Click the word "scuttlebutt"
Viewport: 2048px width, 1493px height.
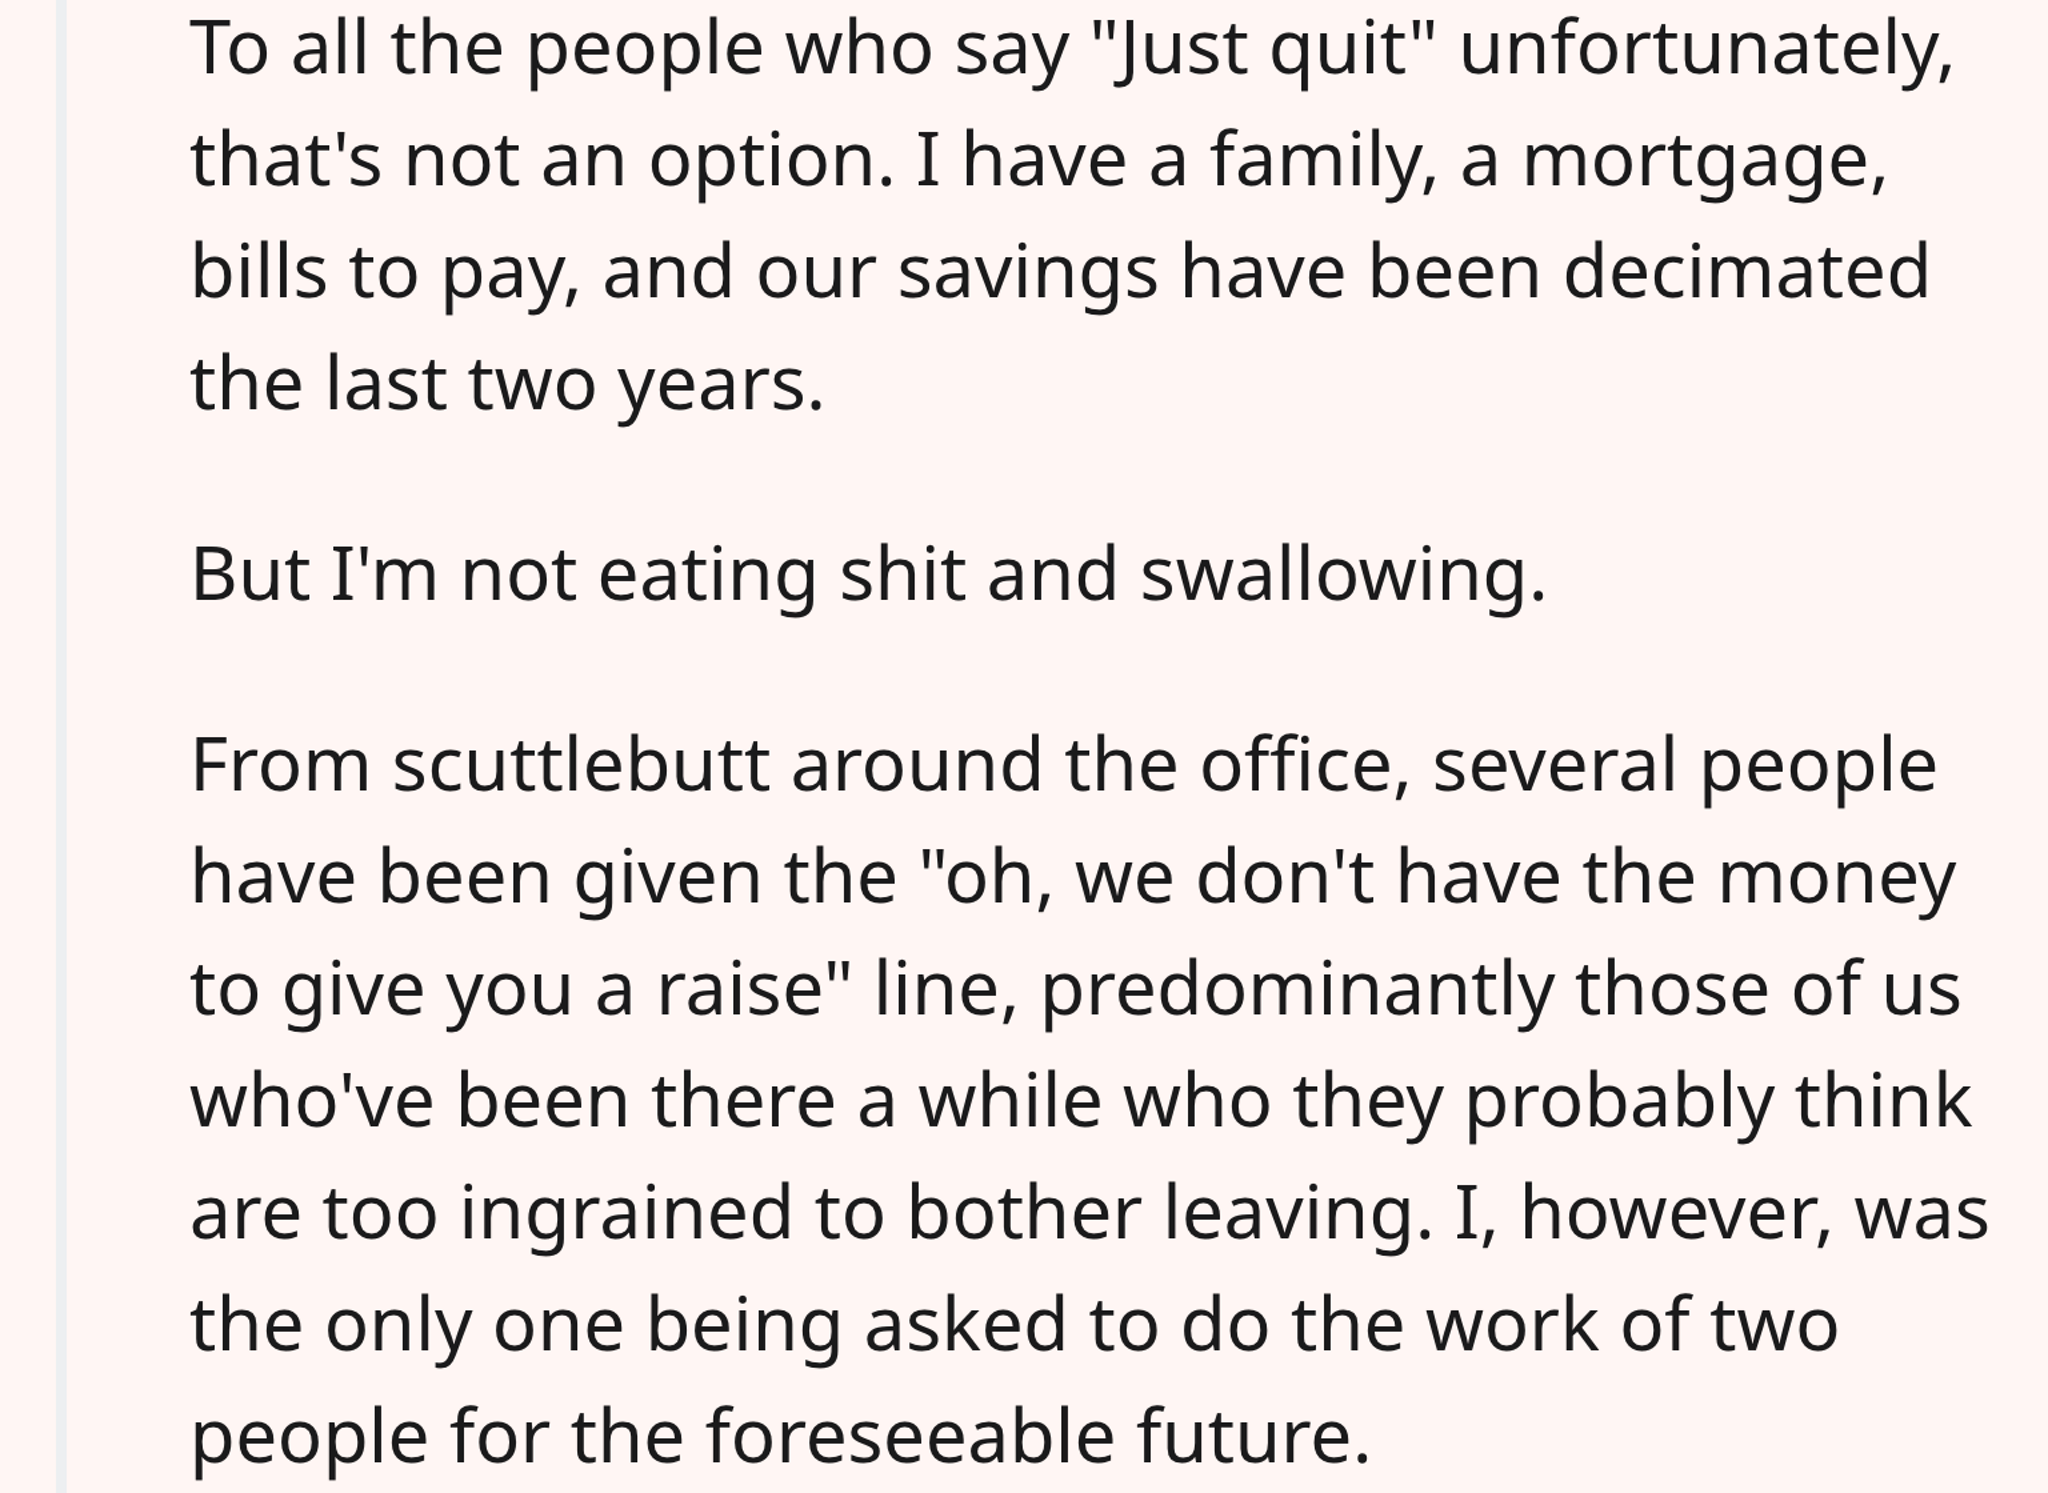pos(581,765)
